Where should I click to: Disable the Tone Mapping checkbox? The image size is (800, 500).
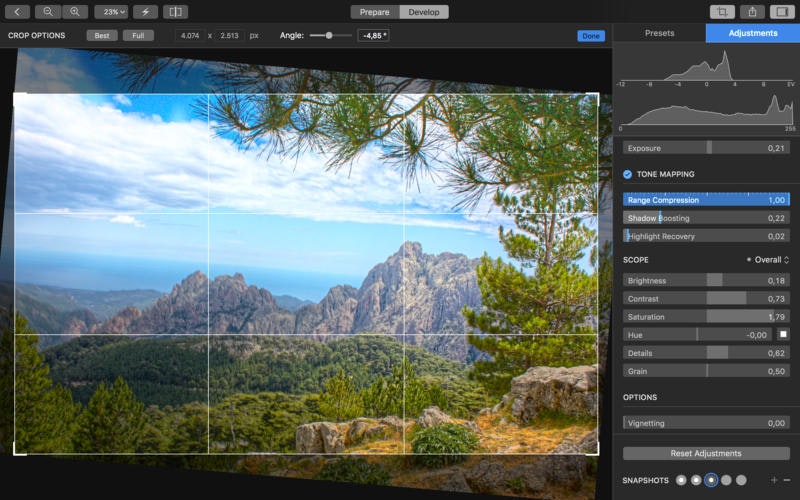(x=627, y=174)
